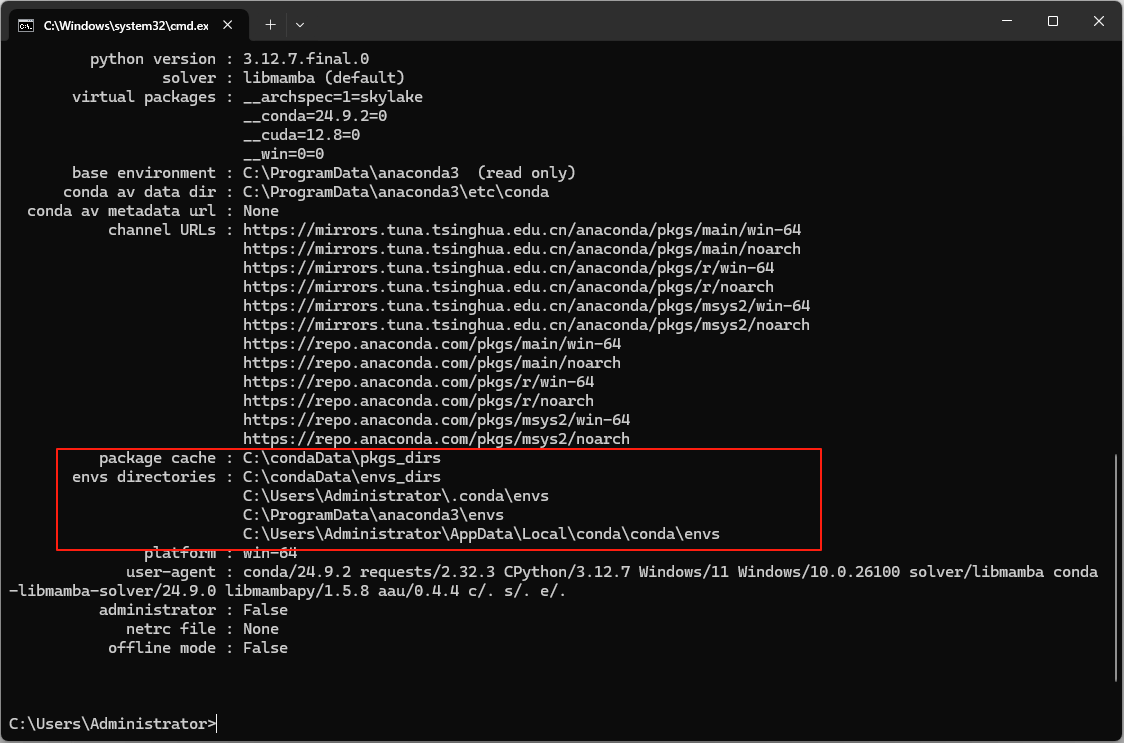1124x743 pixels.
Task: Open the new tab profile dropdown
Action: tap(300, 24)
